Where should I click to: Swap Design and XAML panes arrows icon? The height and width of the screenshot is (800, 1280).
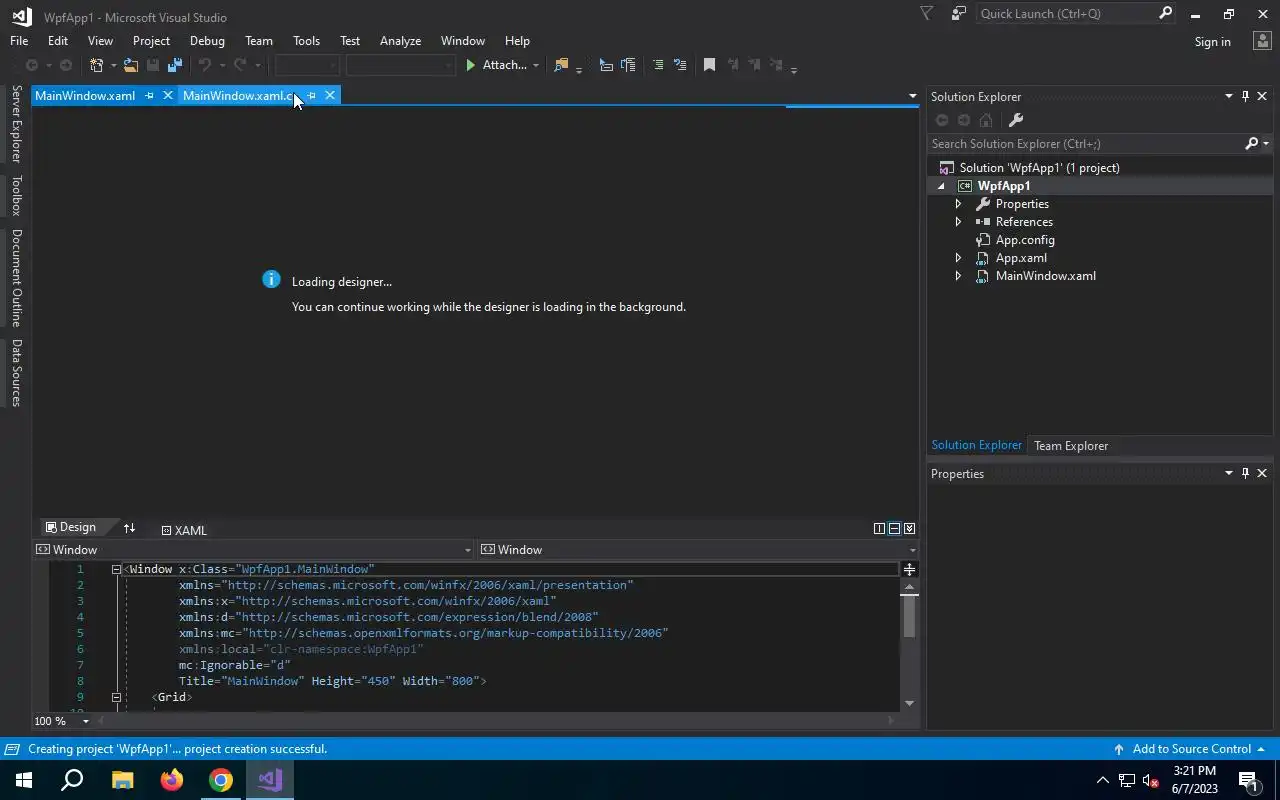pos(129,528)
